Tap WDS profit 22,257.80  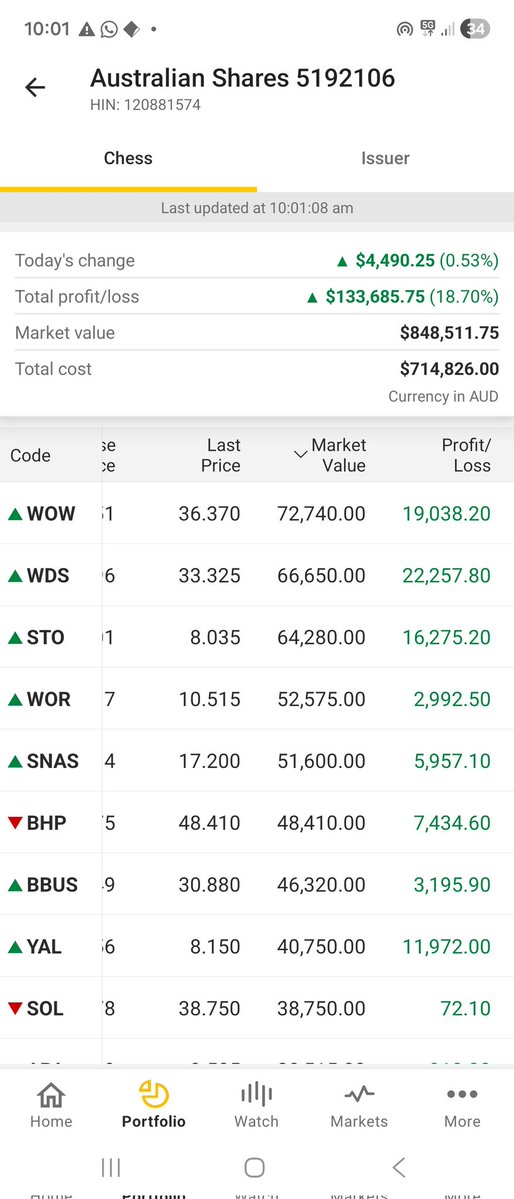[447, 575]
